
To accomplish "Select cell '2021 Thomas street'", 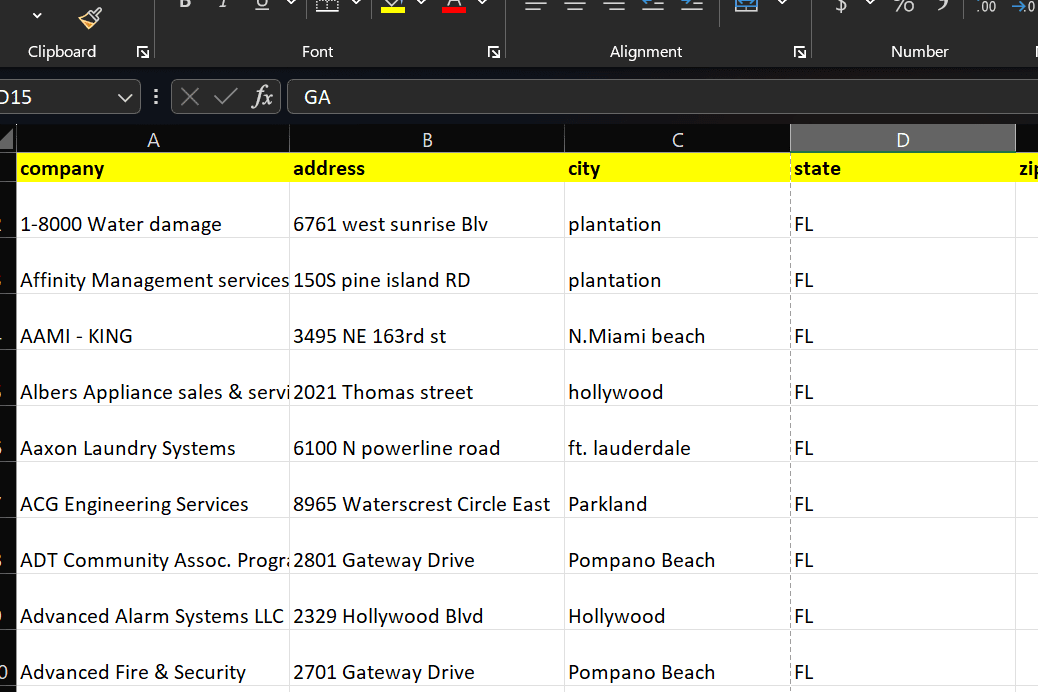I will 427,378.
